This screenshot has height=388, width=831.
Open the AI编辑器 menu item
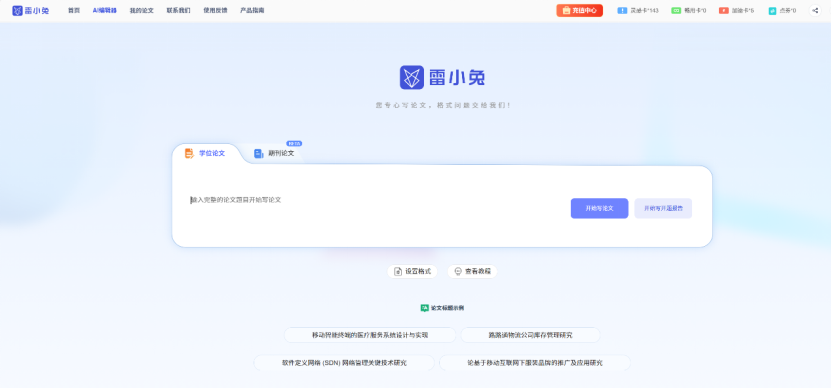coord(104,11)
